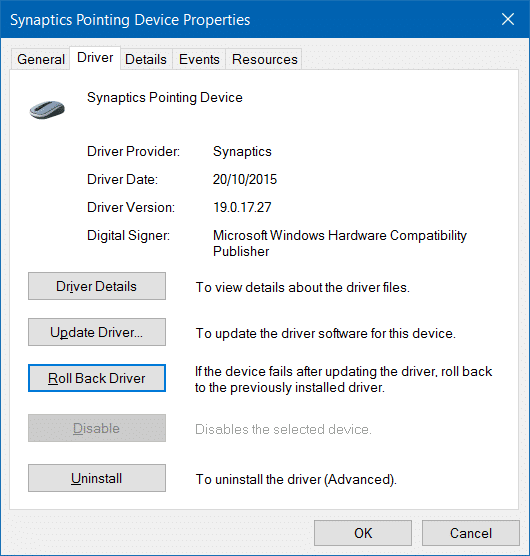Click the Driver Version: label
This screenshot has height=556, width=530.
point(131,207)
